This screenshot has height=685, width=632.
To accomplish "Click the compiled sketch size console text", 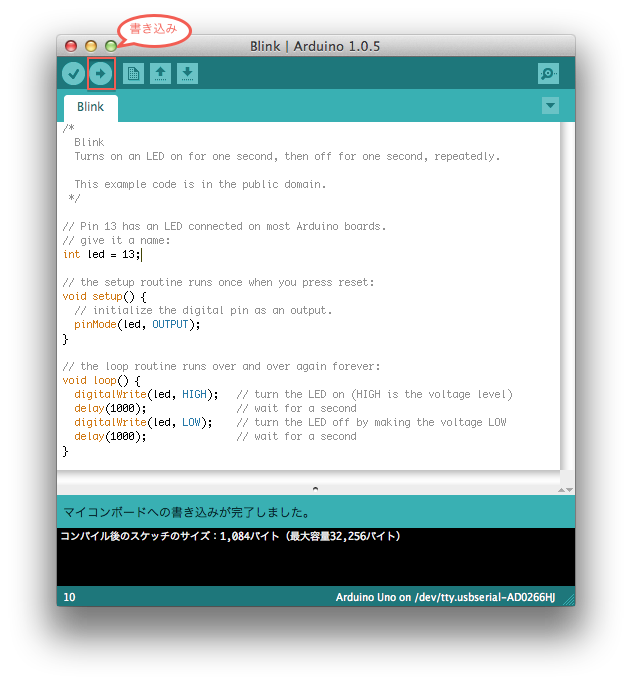I will click(229, 537).
